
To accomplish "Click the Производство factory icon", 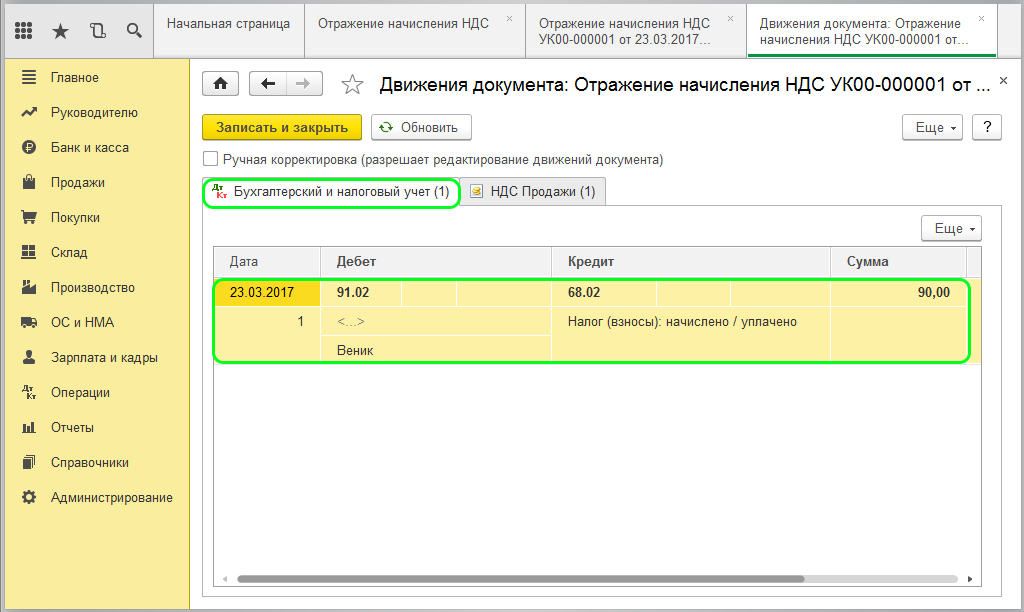I will click(29, 287).
